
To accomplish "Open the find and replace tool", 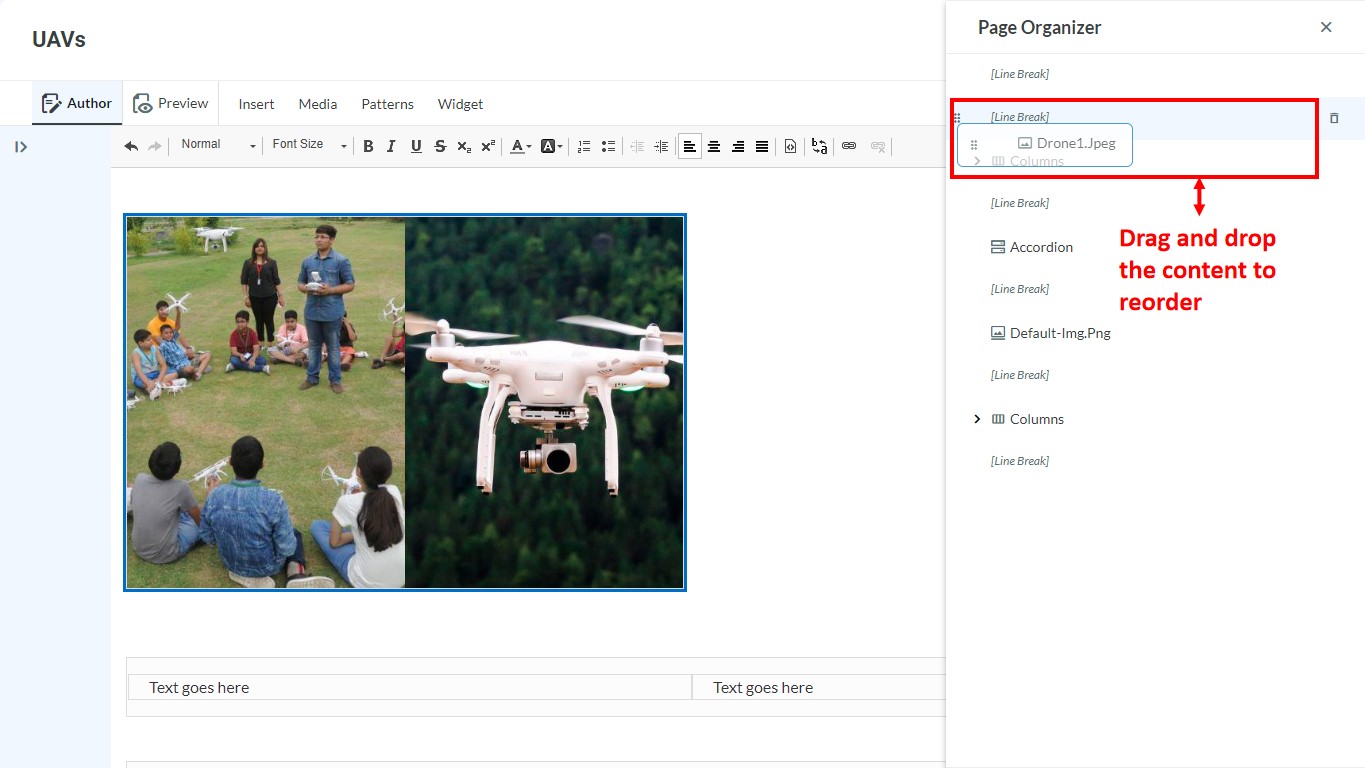I will click(x=820, y=146).
